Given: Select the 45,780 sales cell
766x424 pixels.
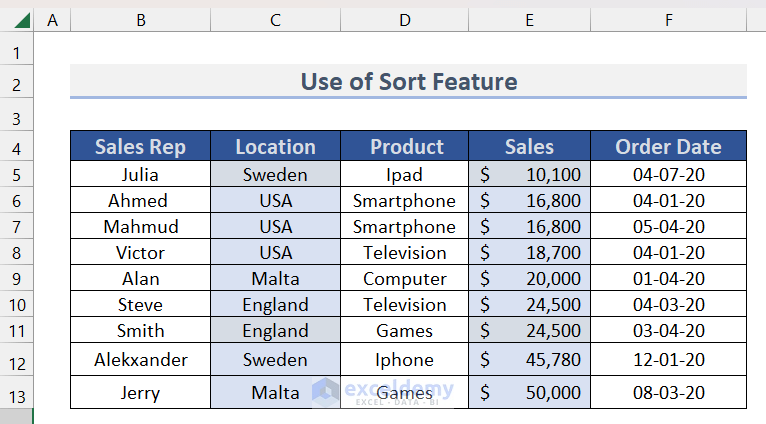Looking at the screenshot, I should 529,360.
